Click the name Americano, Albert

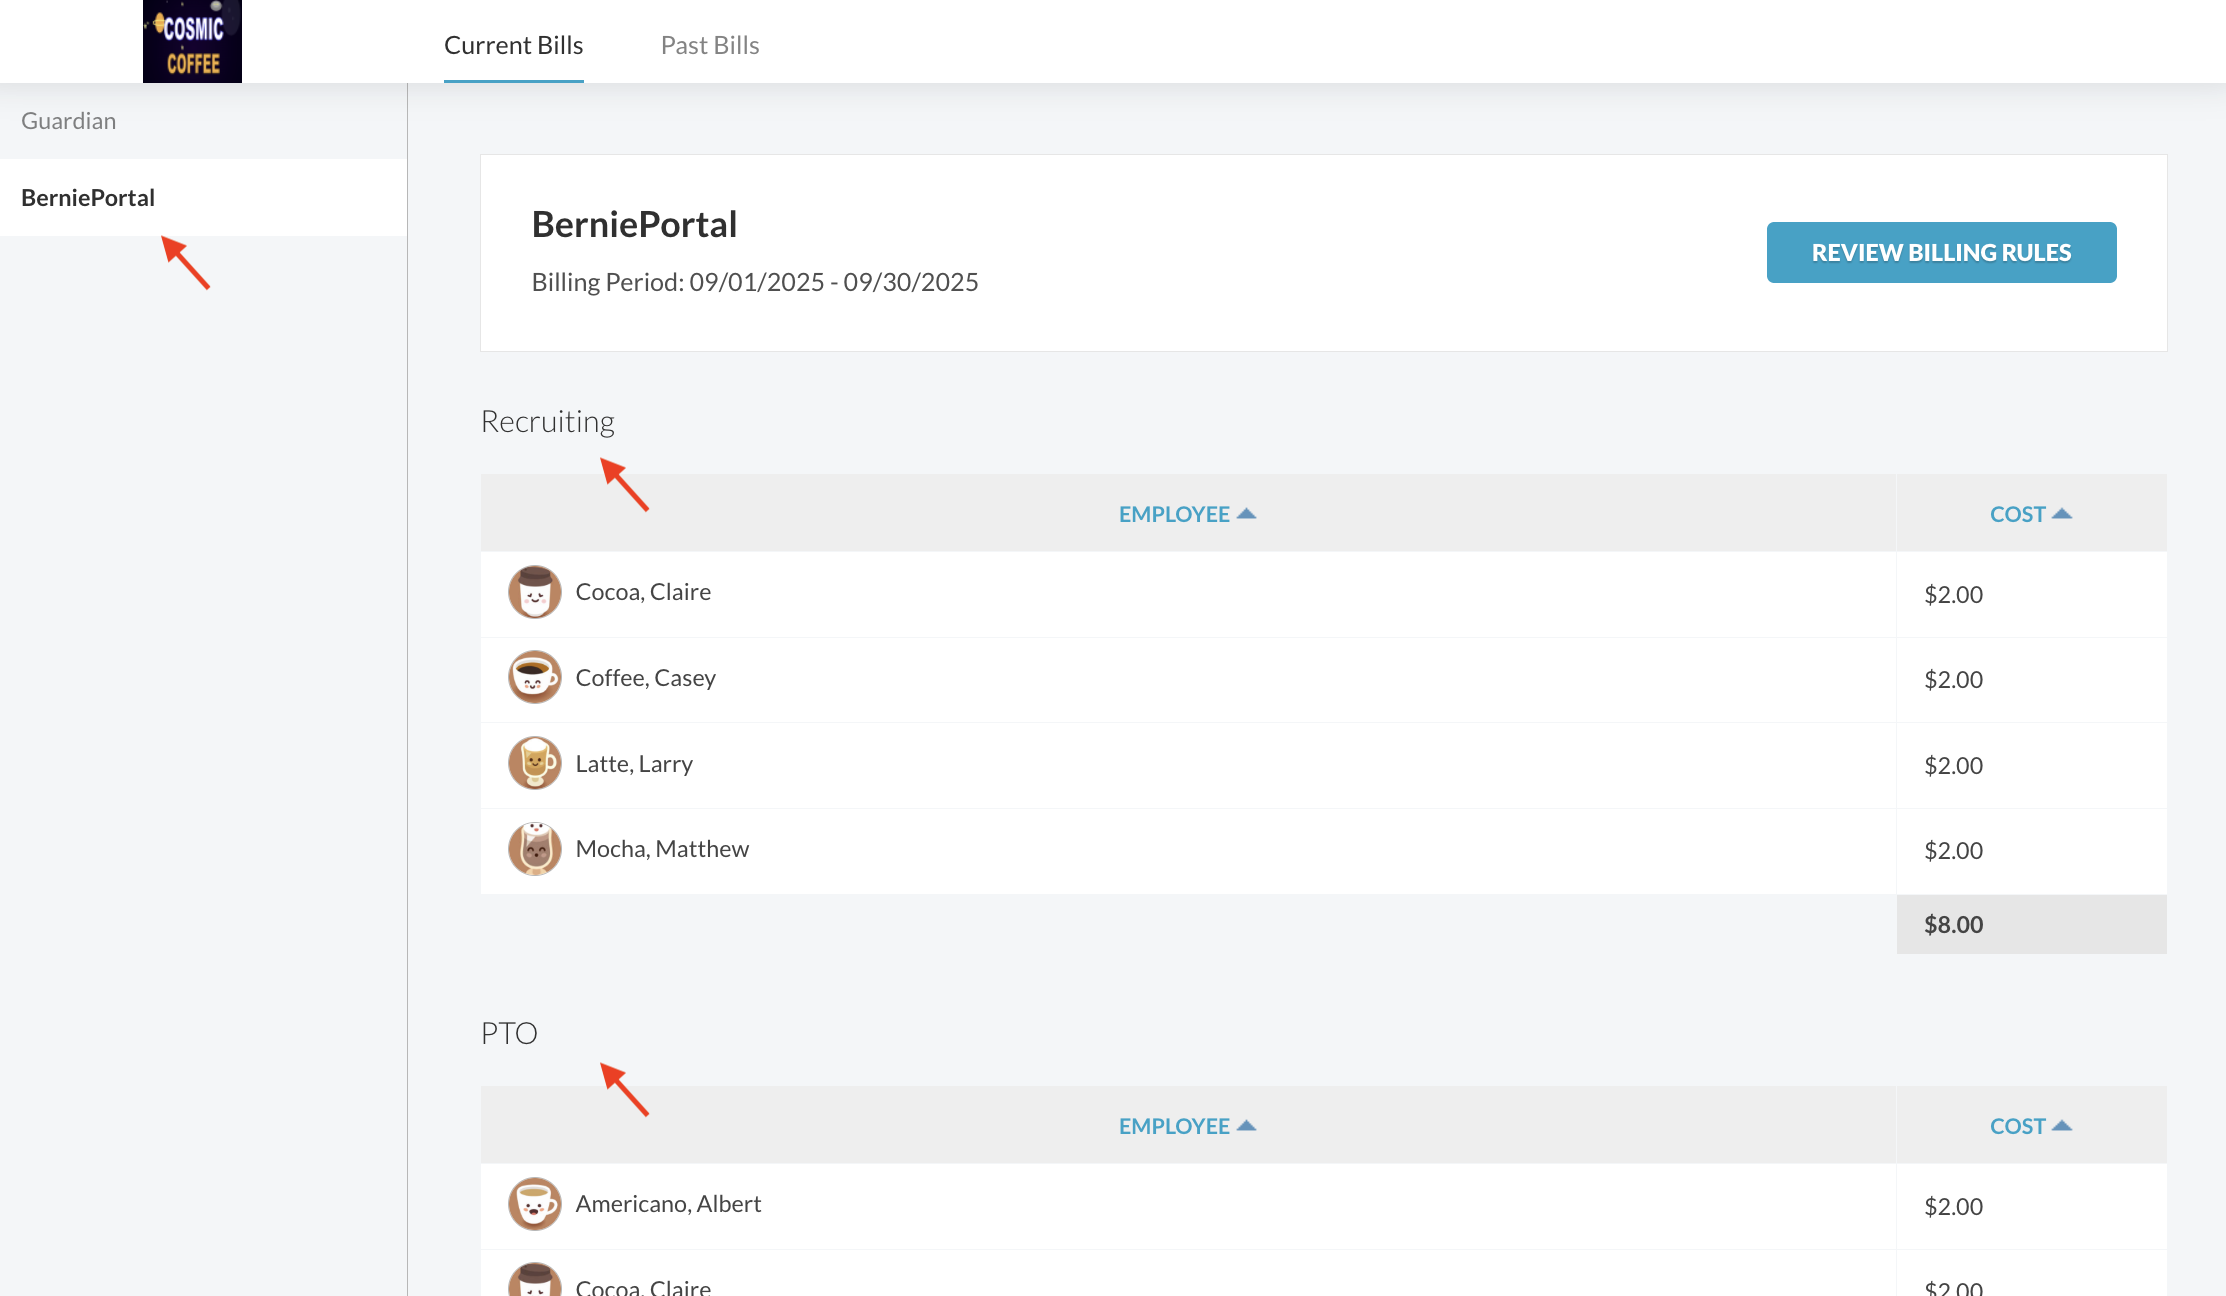(x=668, y=1204)
